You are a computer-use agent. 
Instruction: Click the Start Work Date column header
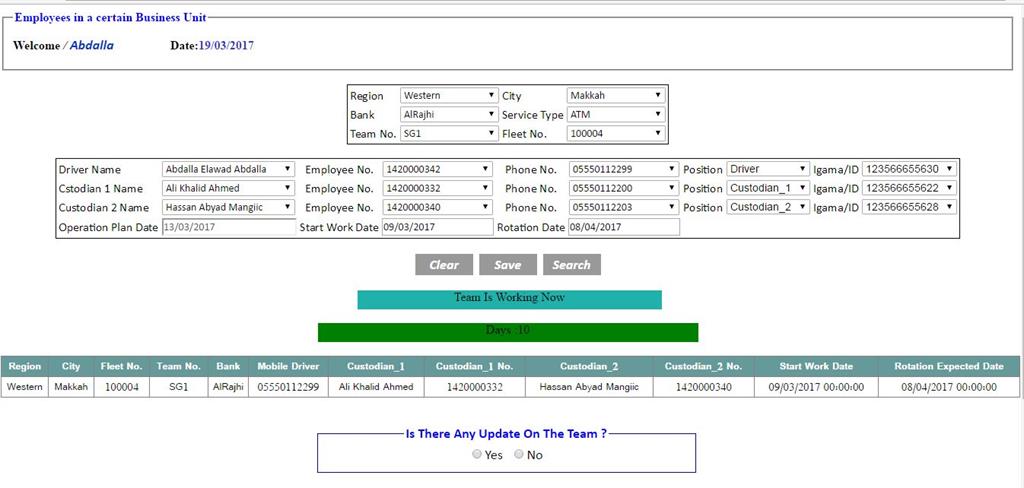click(x=816, y=366)
